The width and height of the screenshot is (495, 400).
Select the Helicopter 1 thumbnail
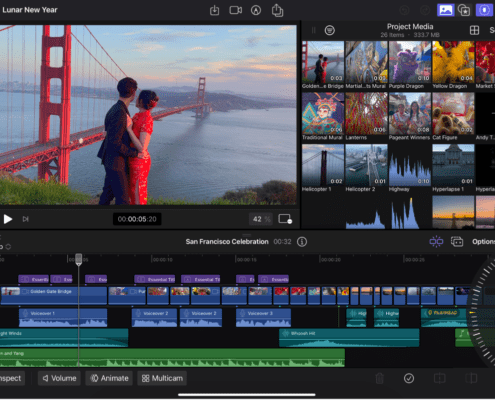coord(323,165)
